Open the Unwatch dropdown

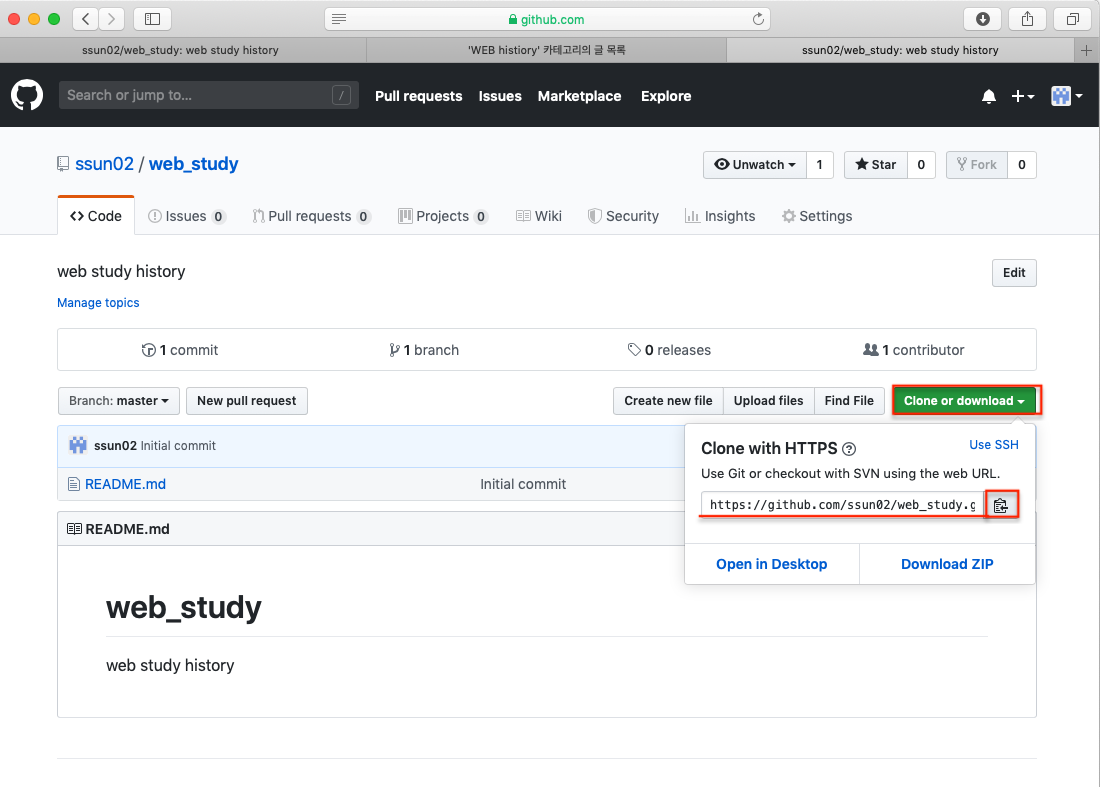point(755,165)
